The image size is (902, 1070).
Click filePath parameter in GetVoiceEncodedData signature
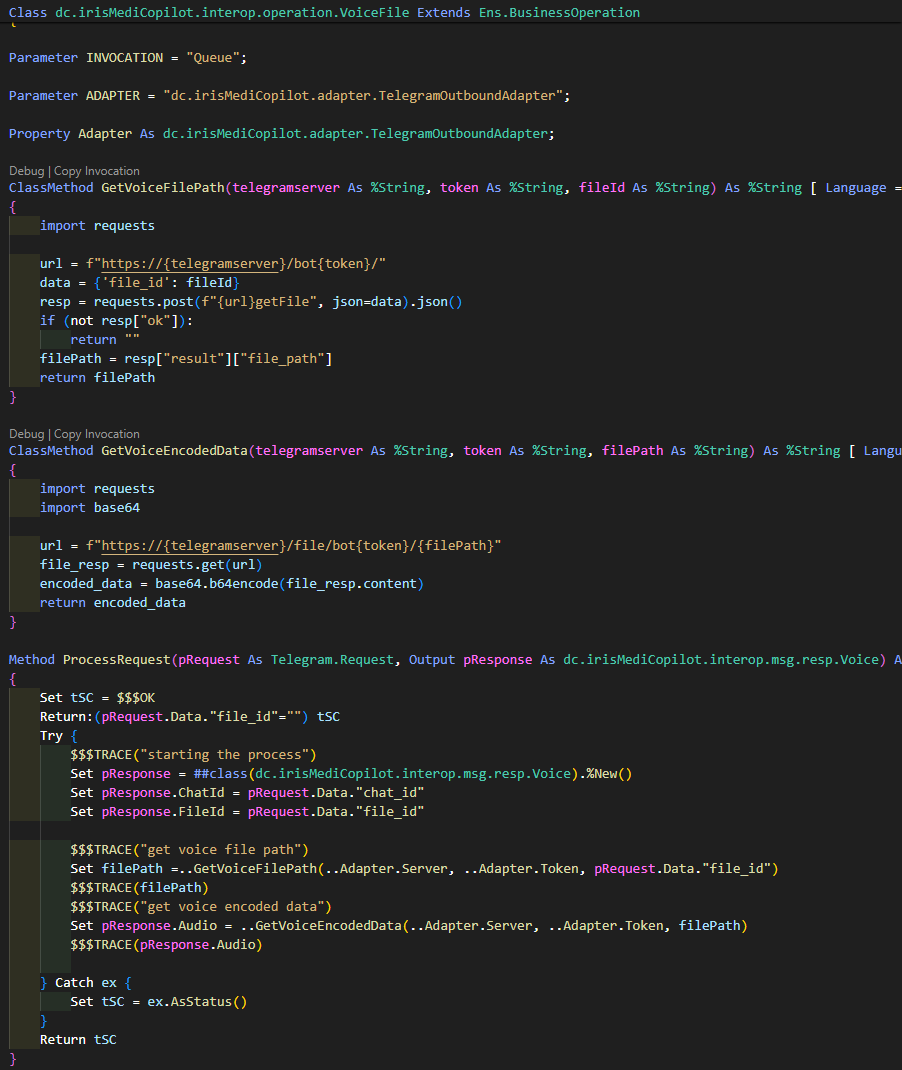pyautogui.click(x=632, y=451)
